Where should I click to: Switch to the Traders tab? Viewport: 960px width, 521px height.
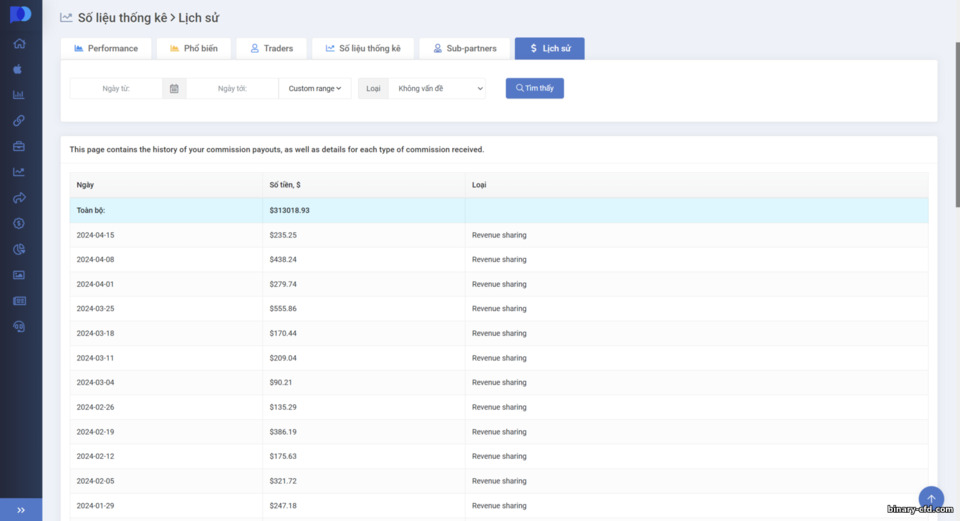271,48
